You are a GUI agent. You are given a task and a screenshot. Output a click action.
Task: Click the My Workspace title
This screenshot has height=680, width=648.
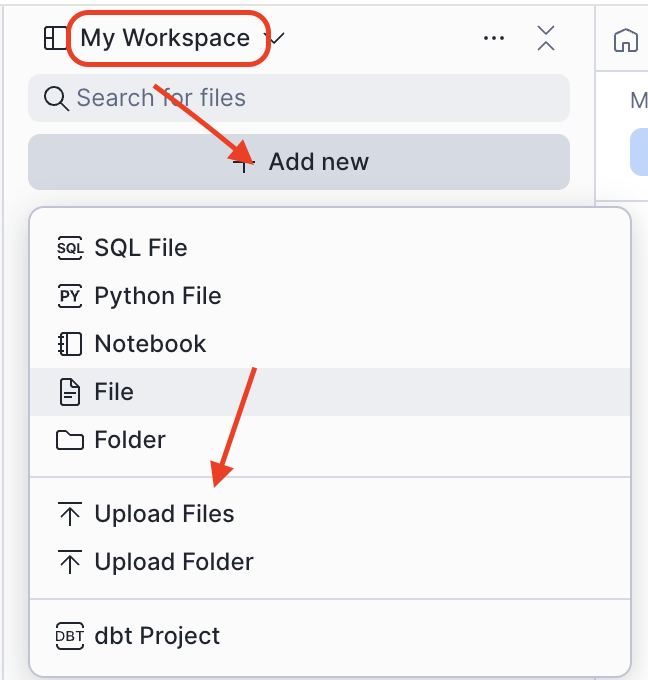(x=165, y=38)
